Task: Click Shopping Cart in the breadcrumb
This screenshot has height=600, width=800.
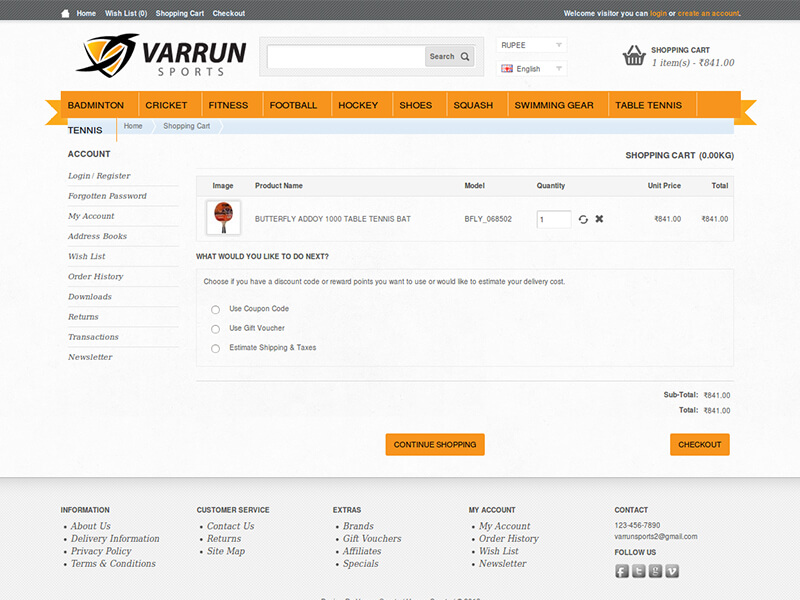Action: point(187,126)
